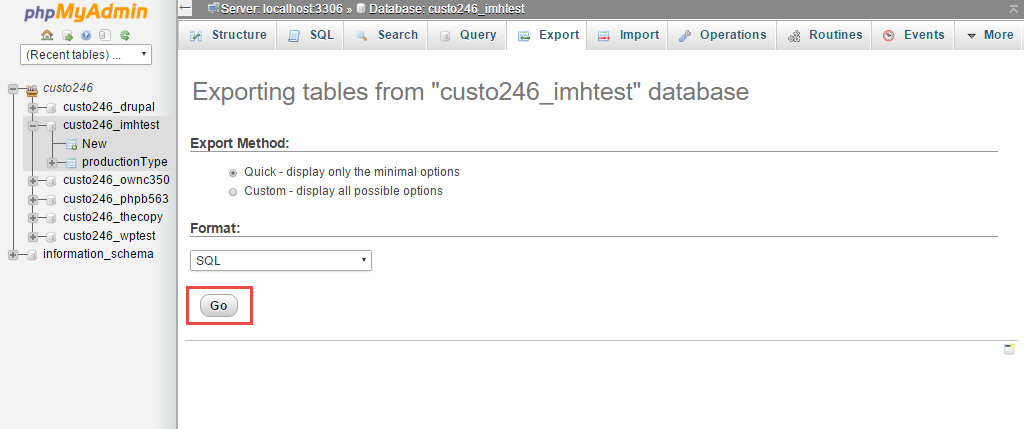The width and height of the screenshot is (1024, 429).
Task: Switch to the Import tab
Action: (x=628, y=35)
